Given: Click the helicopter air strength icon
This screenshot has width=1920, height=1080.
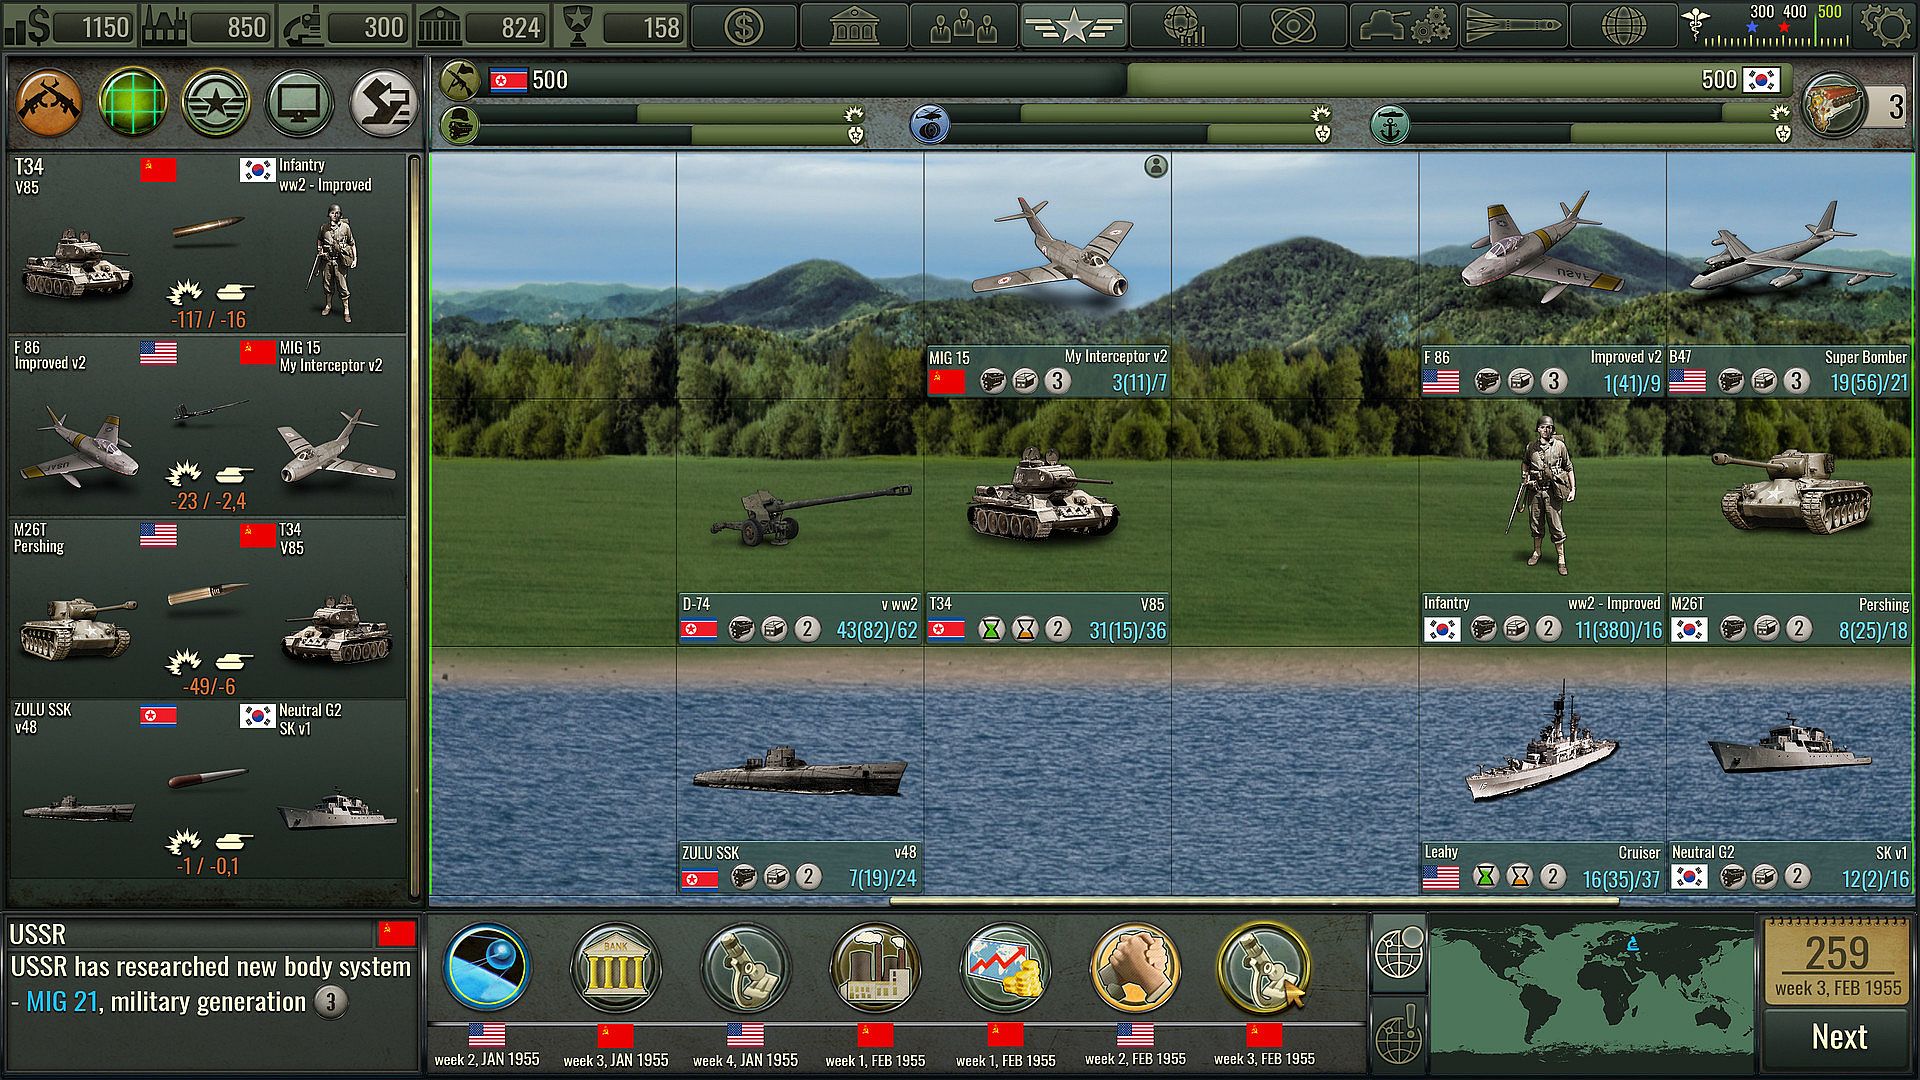Looking at the screenshot, I should 930,126.
